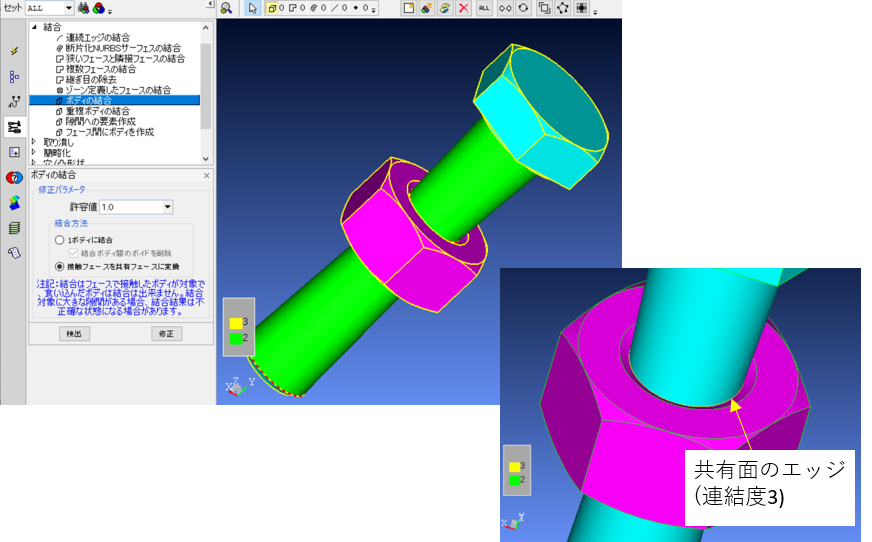Screen dimensions: 872x542
Task: Open the 許容値 tolerance dropdown
Action: pos(167,207)
